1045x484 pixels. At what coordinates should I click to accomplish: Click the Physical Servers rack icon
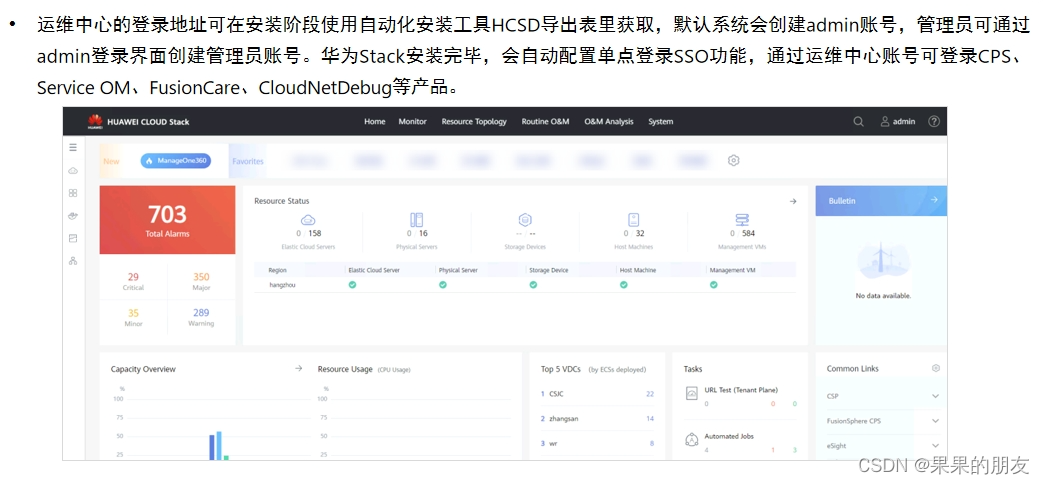click(417, 220)
